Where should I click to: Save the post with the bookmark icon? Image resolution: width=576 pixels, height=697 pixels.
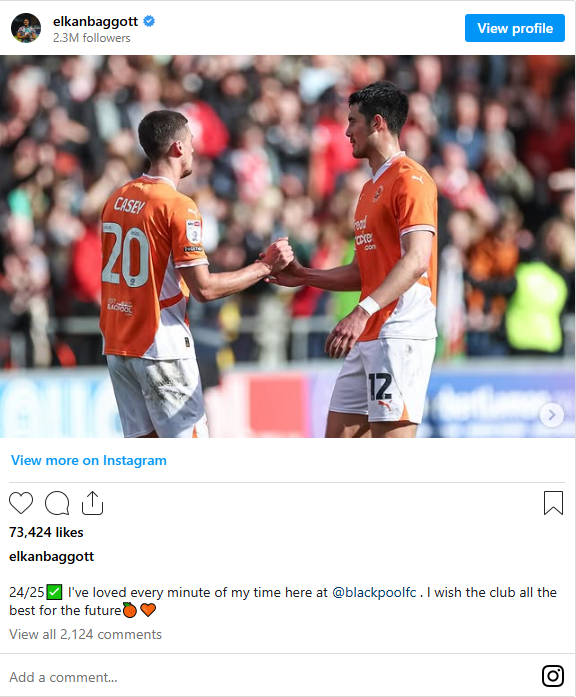tap(553, 503)
